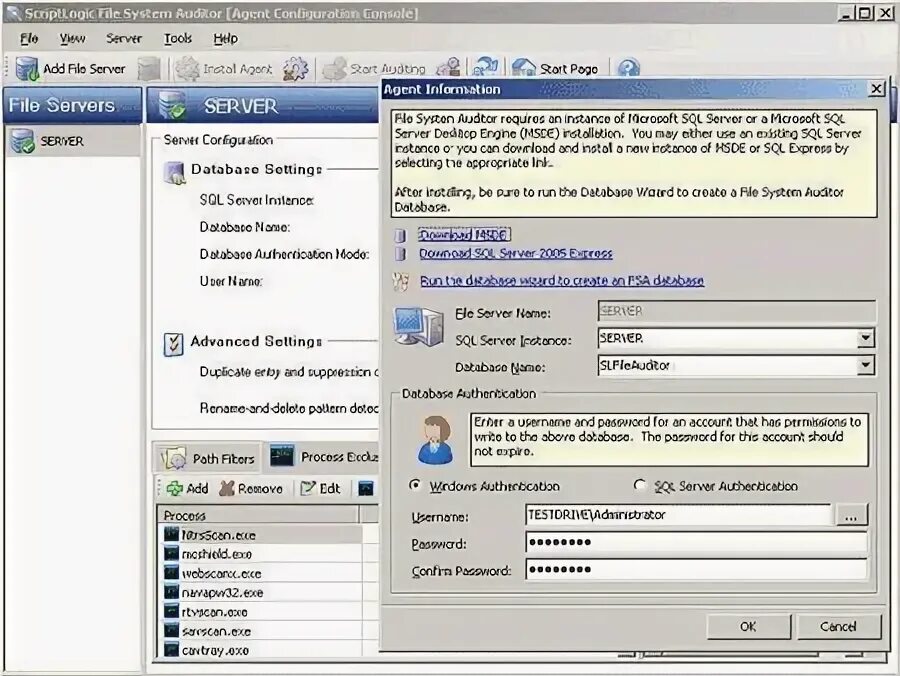900x676 pixels.
Task: Click the Download MSDE link
Action: point(464,235)
